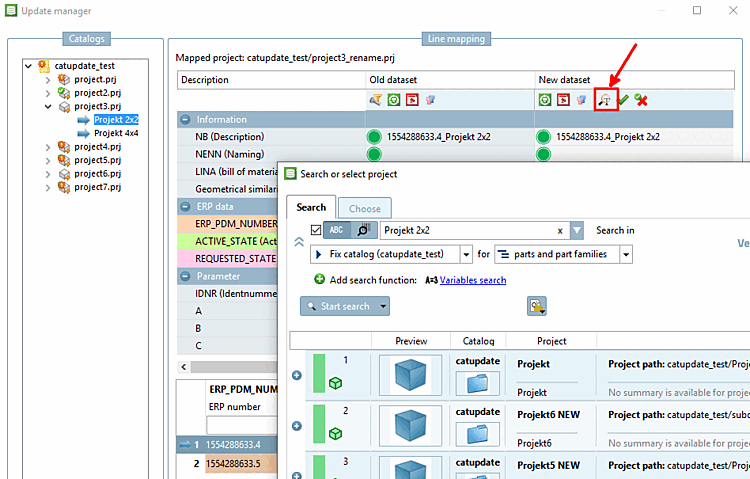Click green target icon under New dataset
750x479 pixels.
tap(545, 100)
